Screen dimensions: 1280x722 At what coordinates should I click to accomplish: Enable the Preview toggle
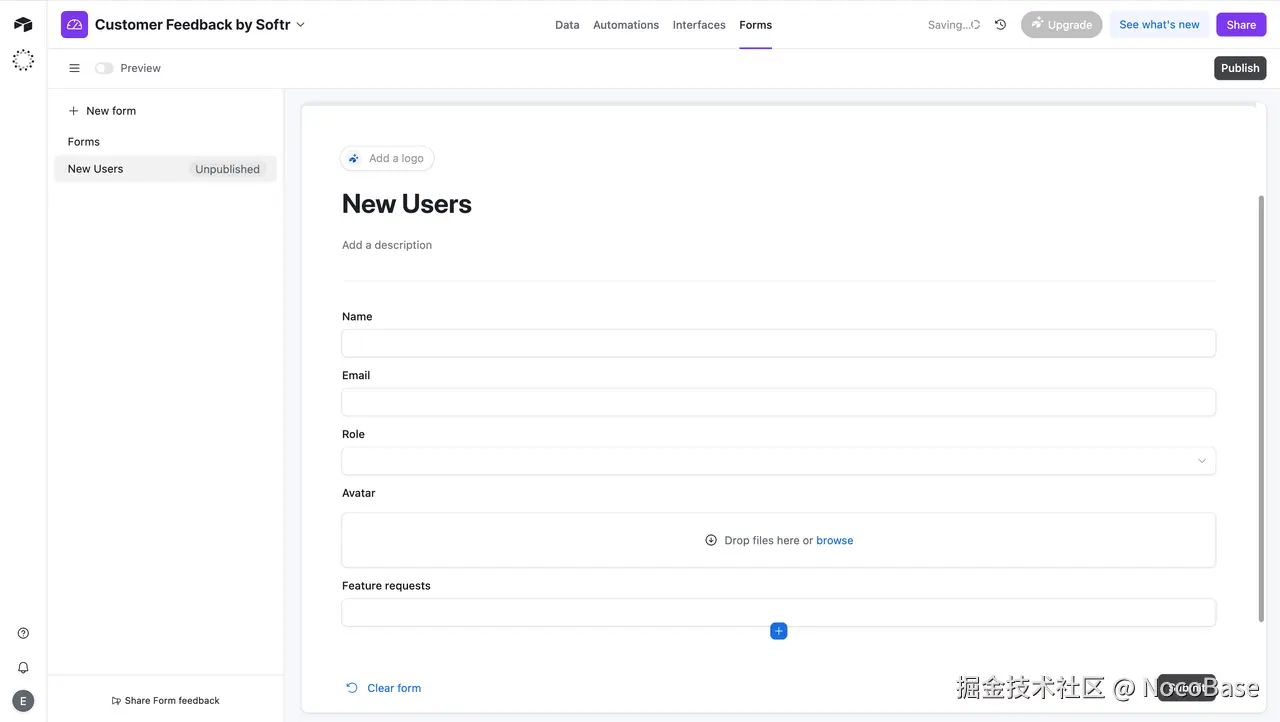point(104,68)
